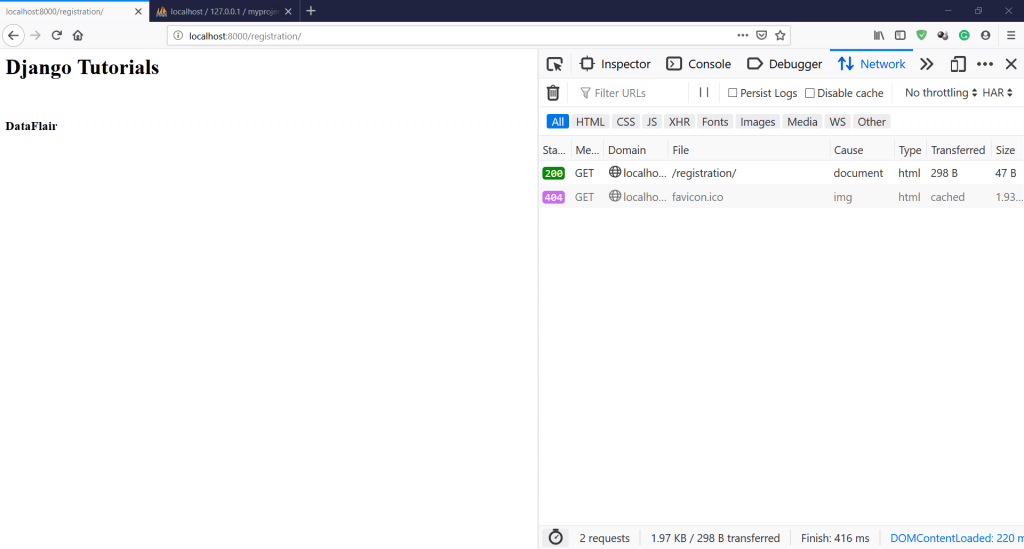Open the Library icon in the toolbar
The image size is (1024, 549).
879,35
